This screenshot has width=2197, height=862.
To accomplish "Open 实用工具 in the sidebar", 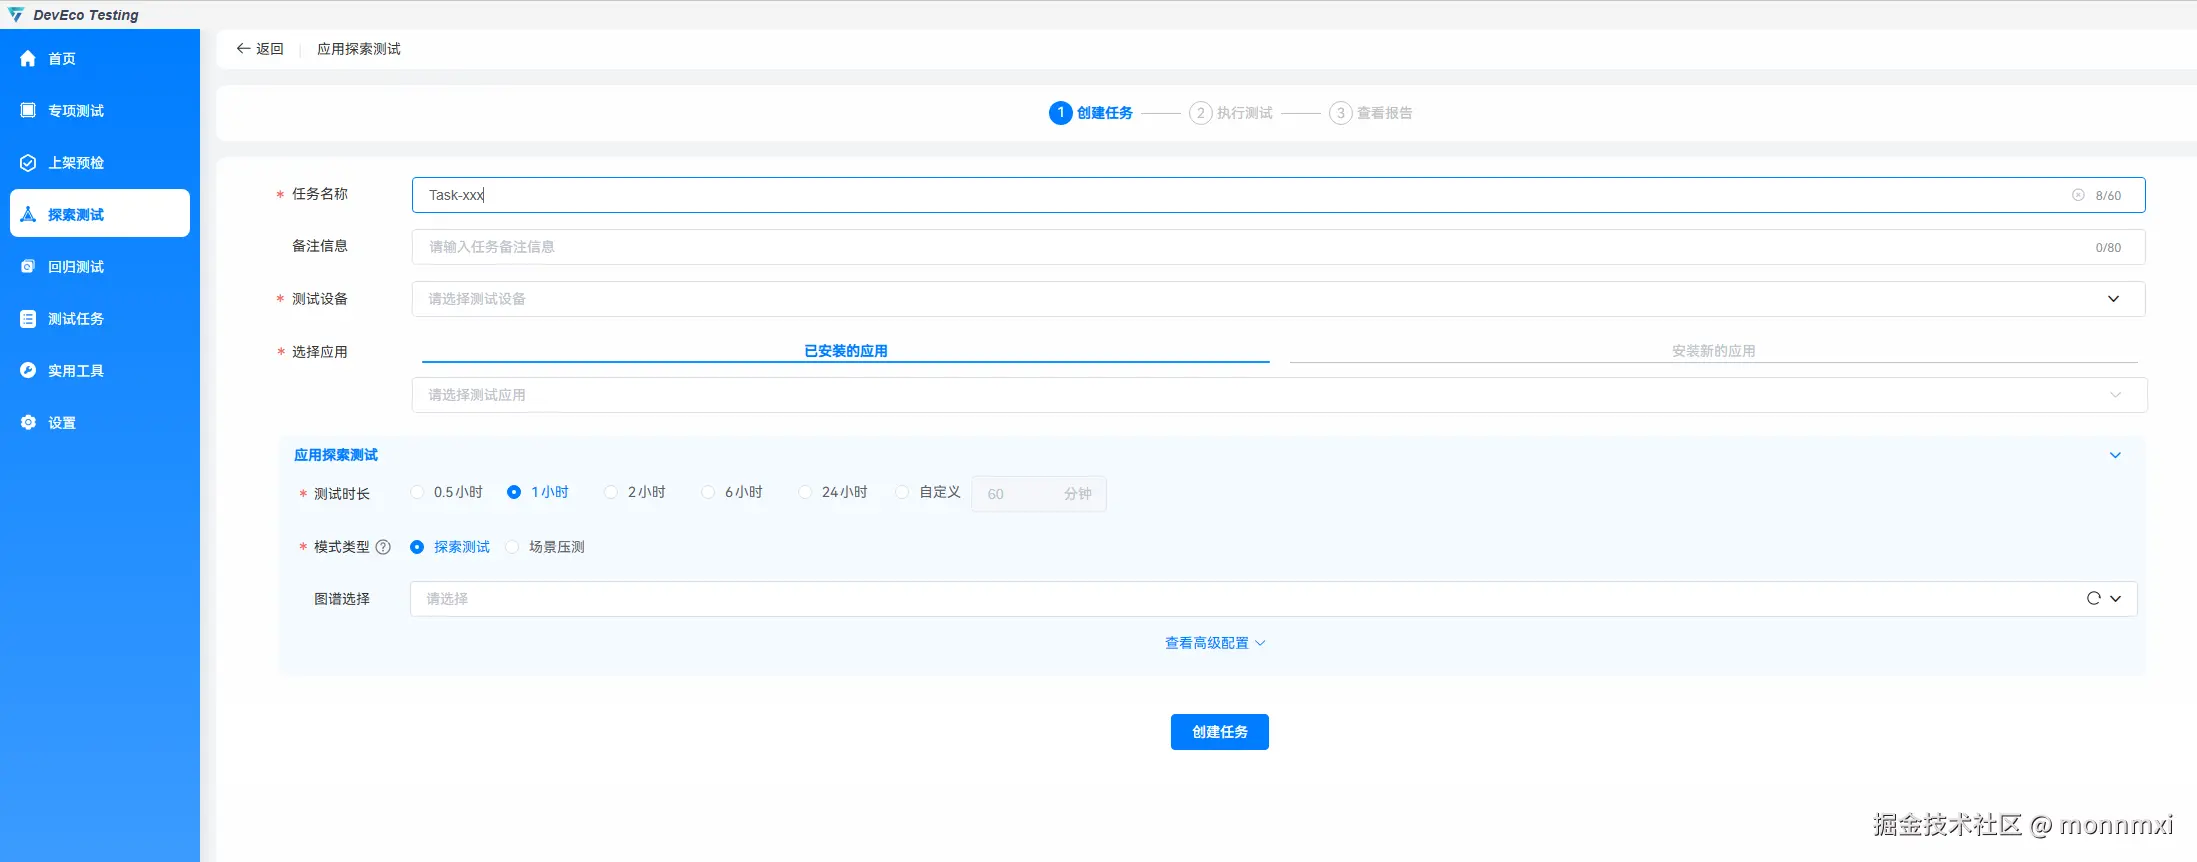I will (100, 371).
